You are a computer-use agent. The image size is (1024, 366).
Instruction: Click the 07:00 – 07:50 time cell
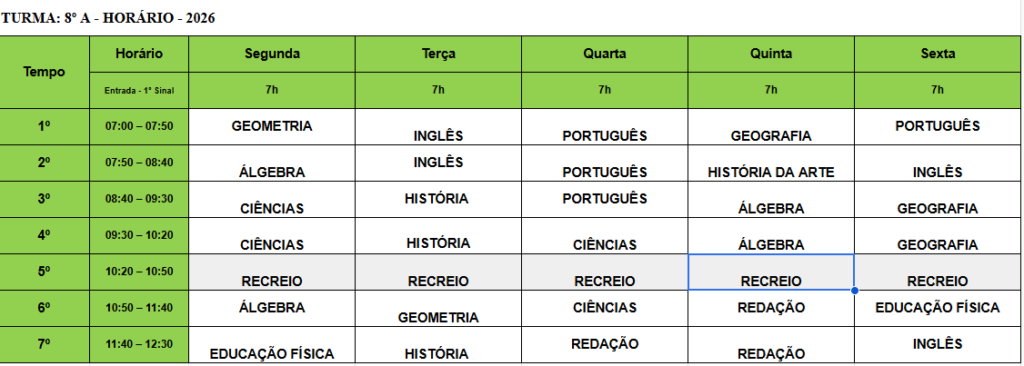[139, 127]
